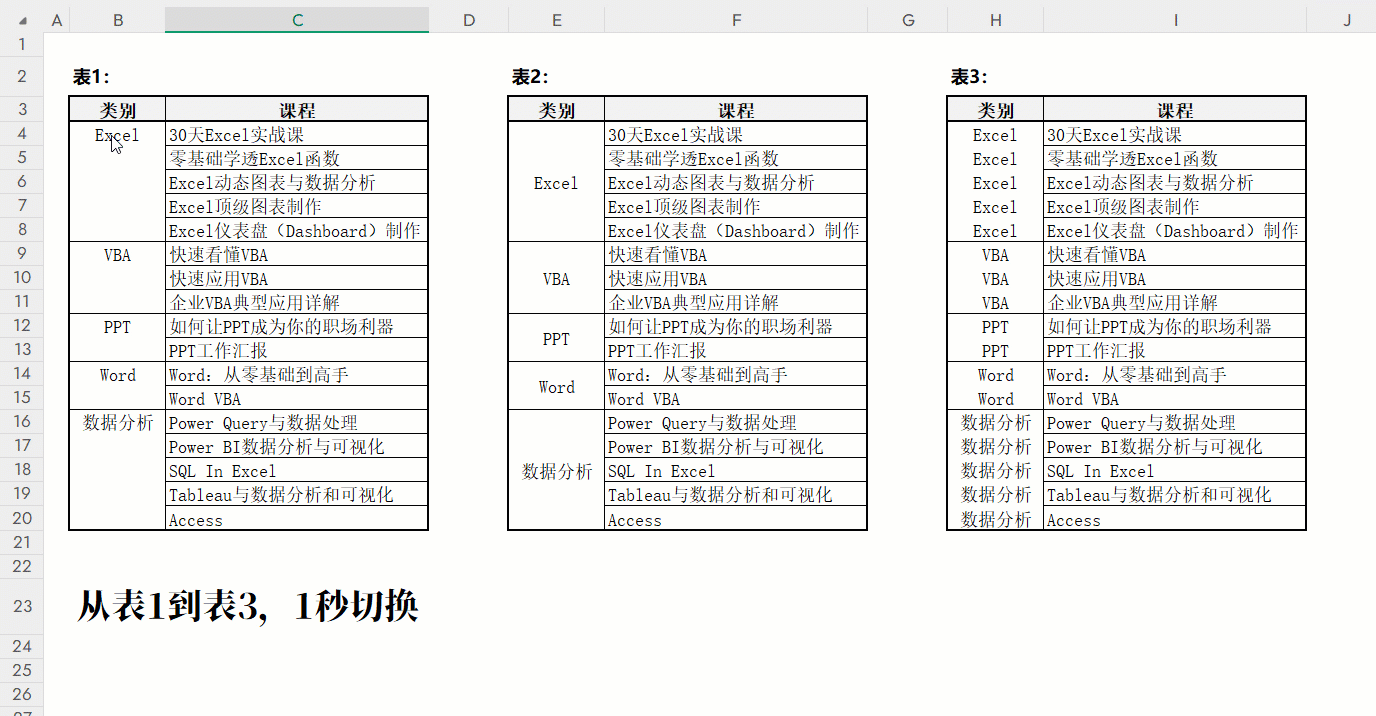This screenshot has width=1376, height=716.
Task: Select row 3 header
Action: pos(22,109)
